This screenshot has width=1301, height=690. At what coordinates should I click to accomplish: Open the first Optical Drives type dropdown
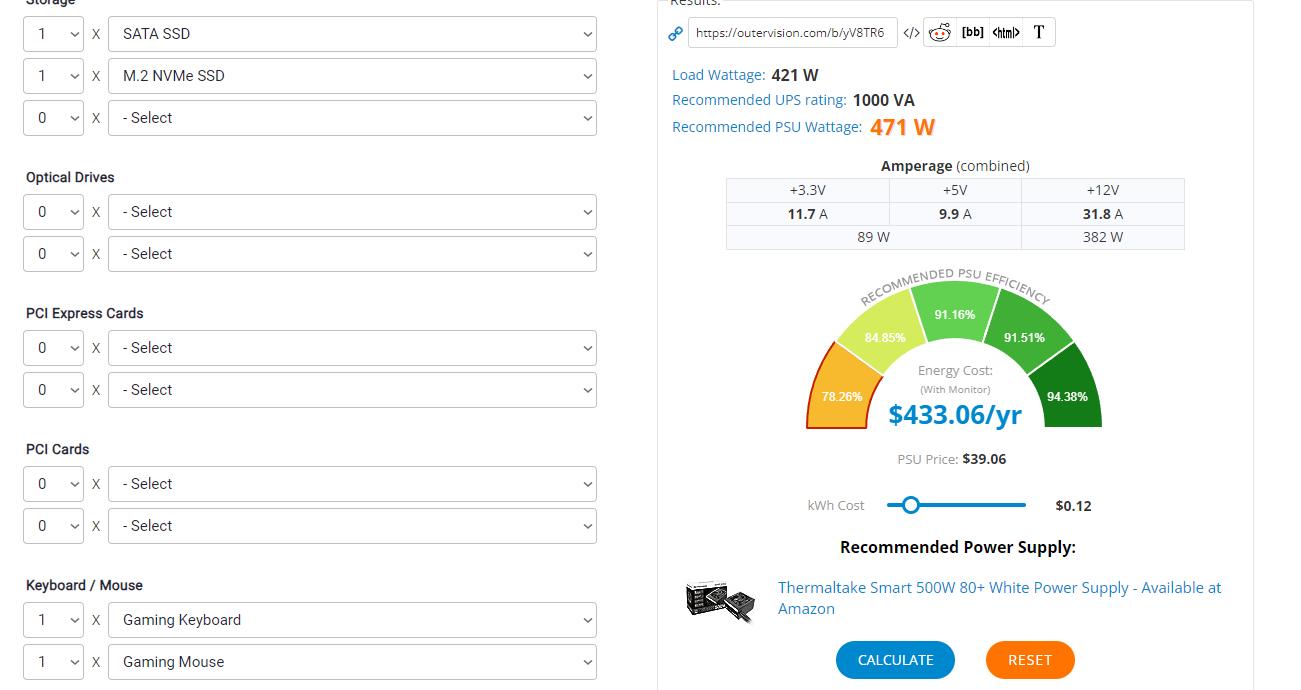pyautogui.click(x=352, y=212)
